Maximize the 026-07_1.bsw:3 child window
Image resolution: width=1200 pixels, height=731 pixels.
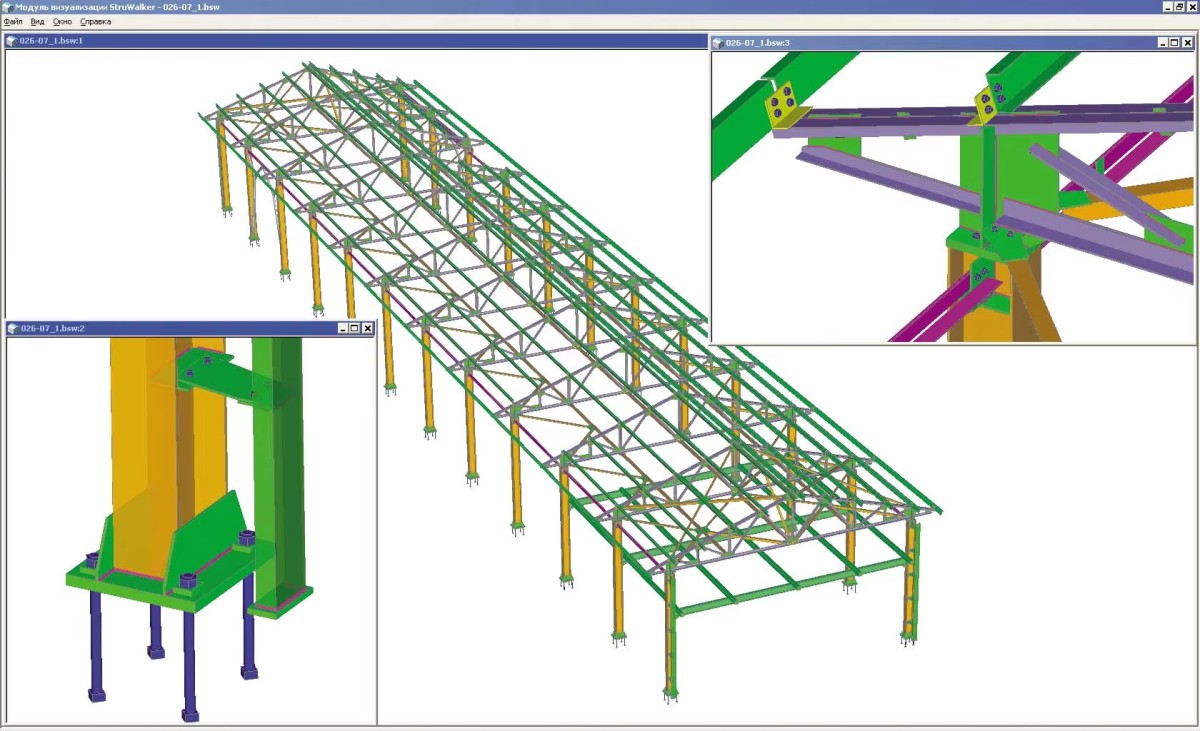[1174, 43]
